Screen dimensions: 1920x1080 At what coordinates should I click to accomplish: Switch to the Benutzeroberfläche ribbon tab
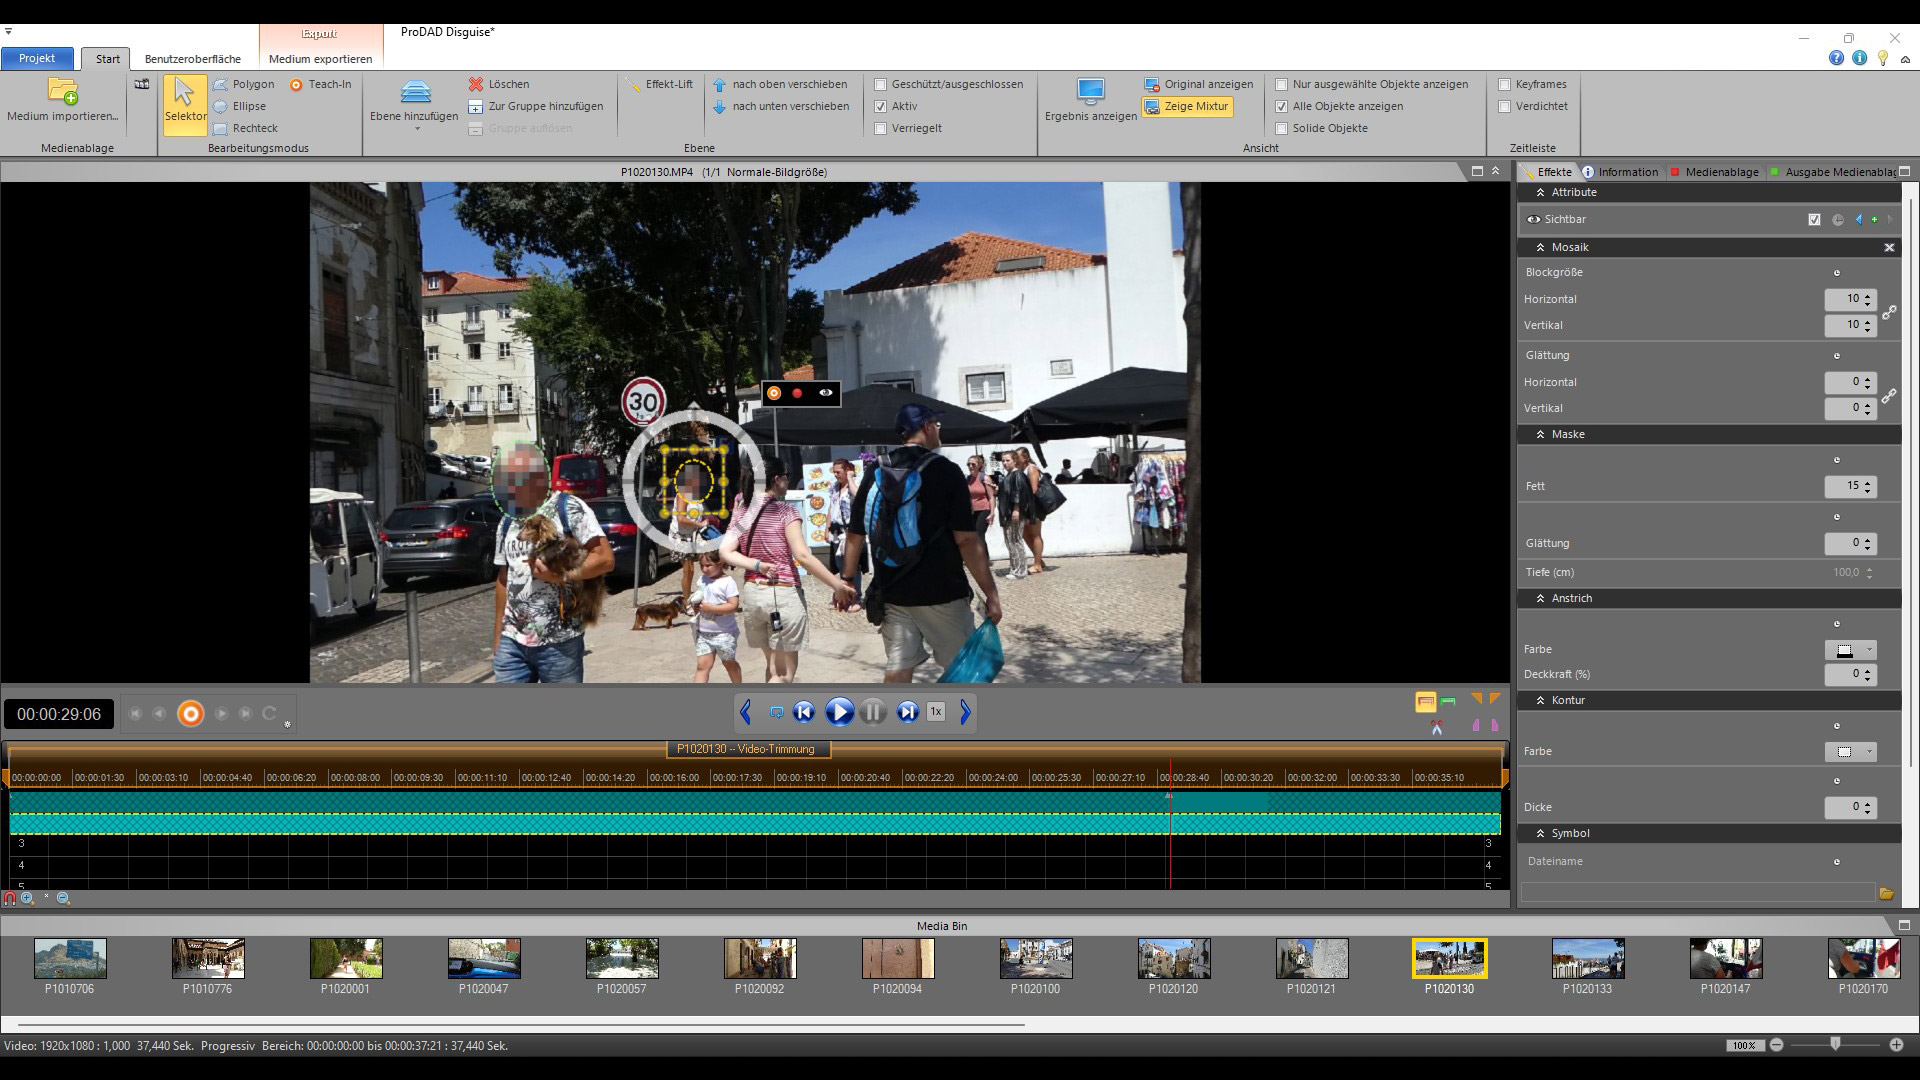193,59
